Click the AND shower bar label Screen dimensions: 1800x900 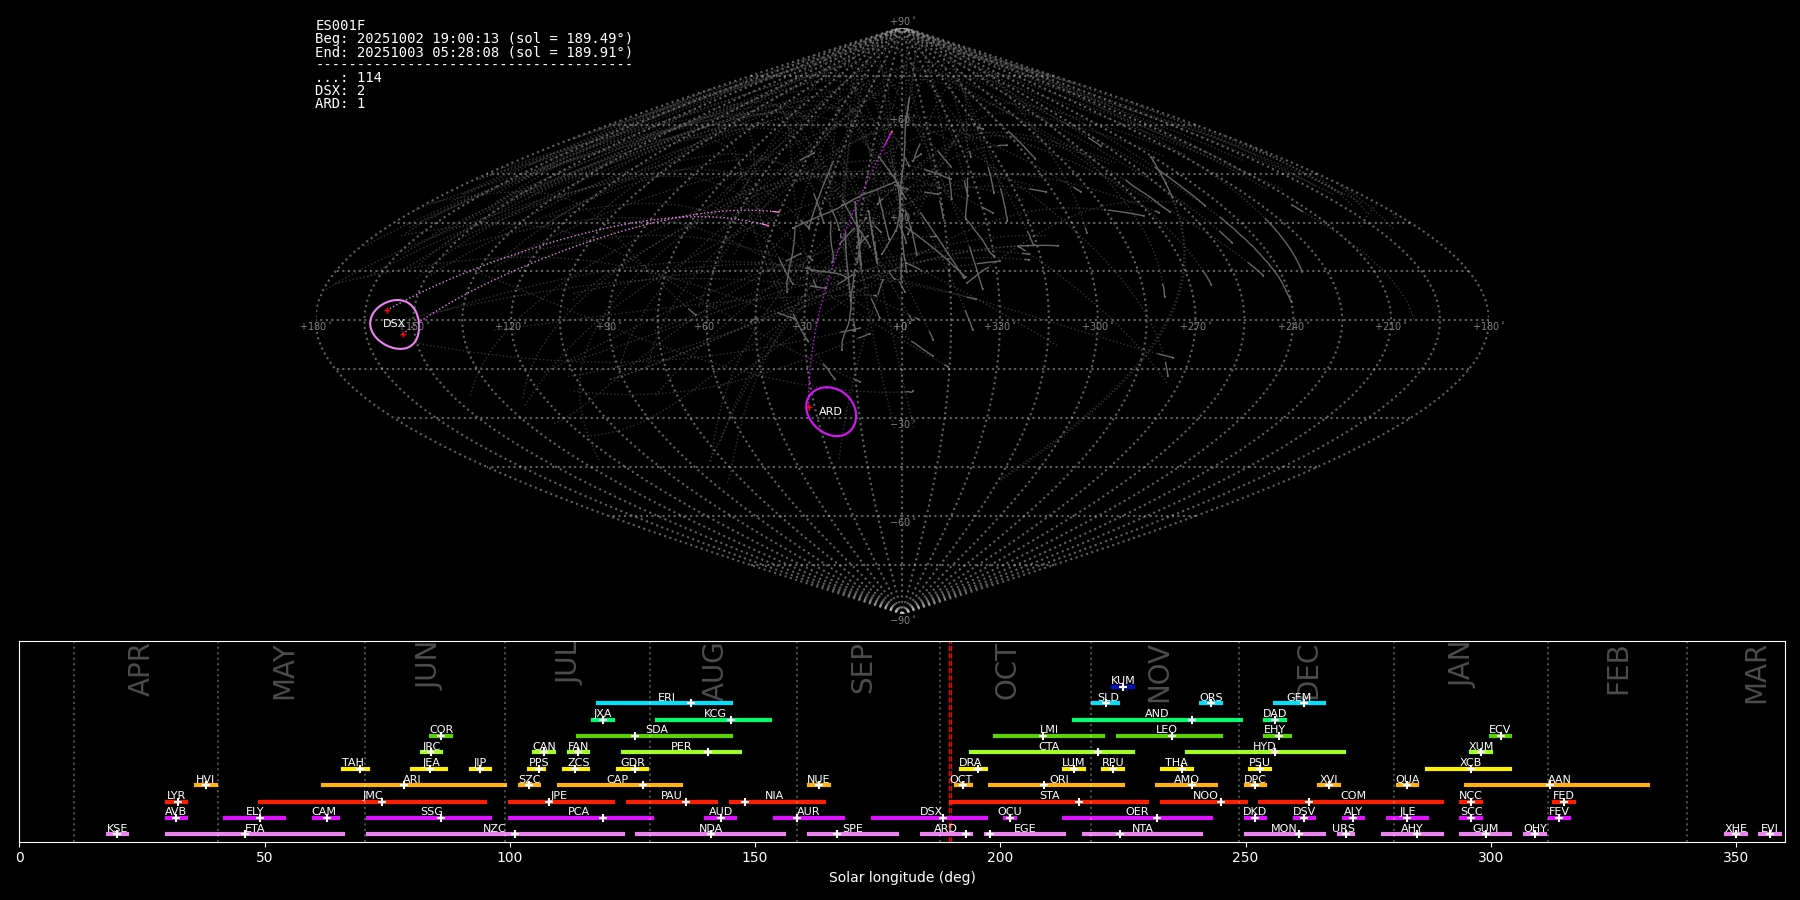click(1156, 714)
